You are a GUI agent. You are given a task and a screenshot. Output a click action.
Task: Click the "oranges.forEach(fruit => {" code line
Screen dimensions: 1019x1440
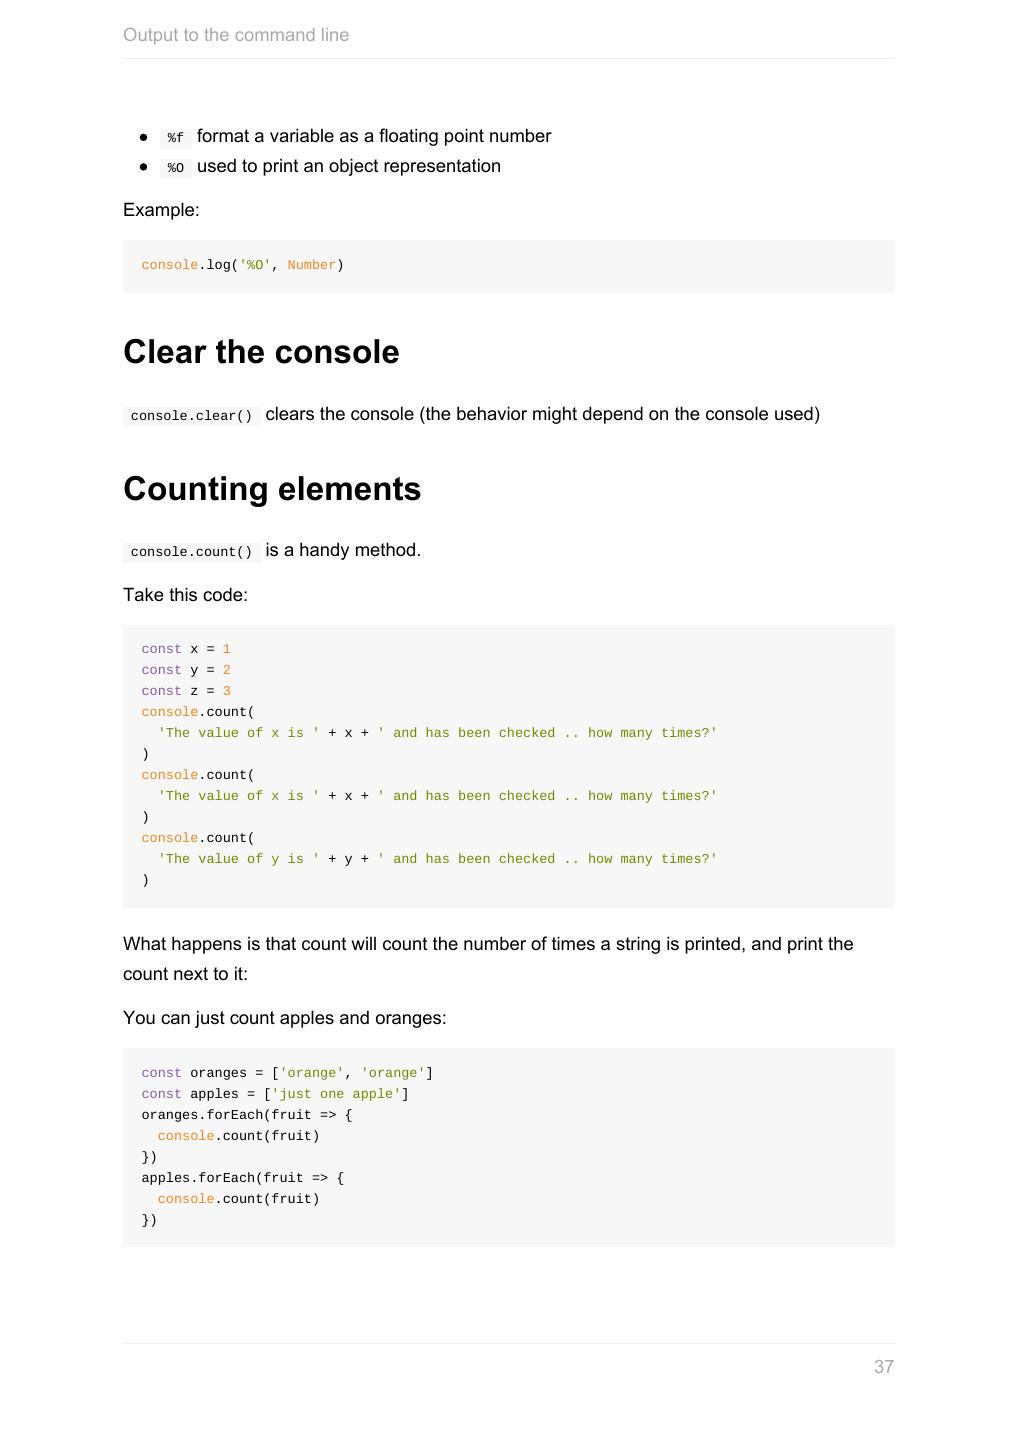246,1115
